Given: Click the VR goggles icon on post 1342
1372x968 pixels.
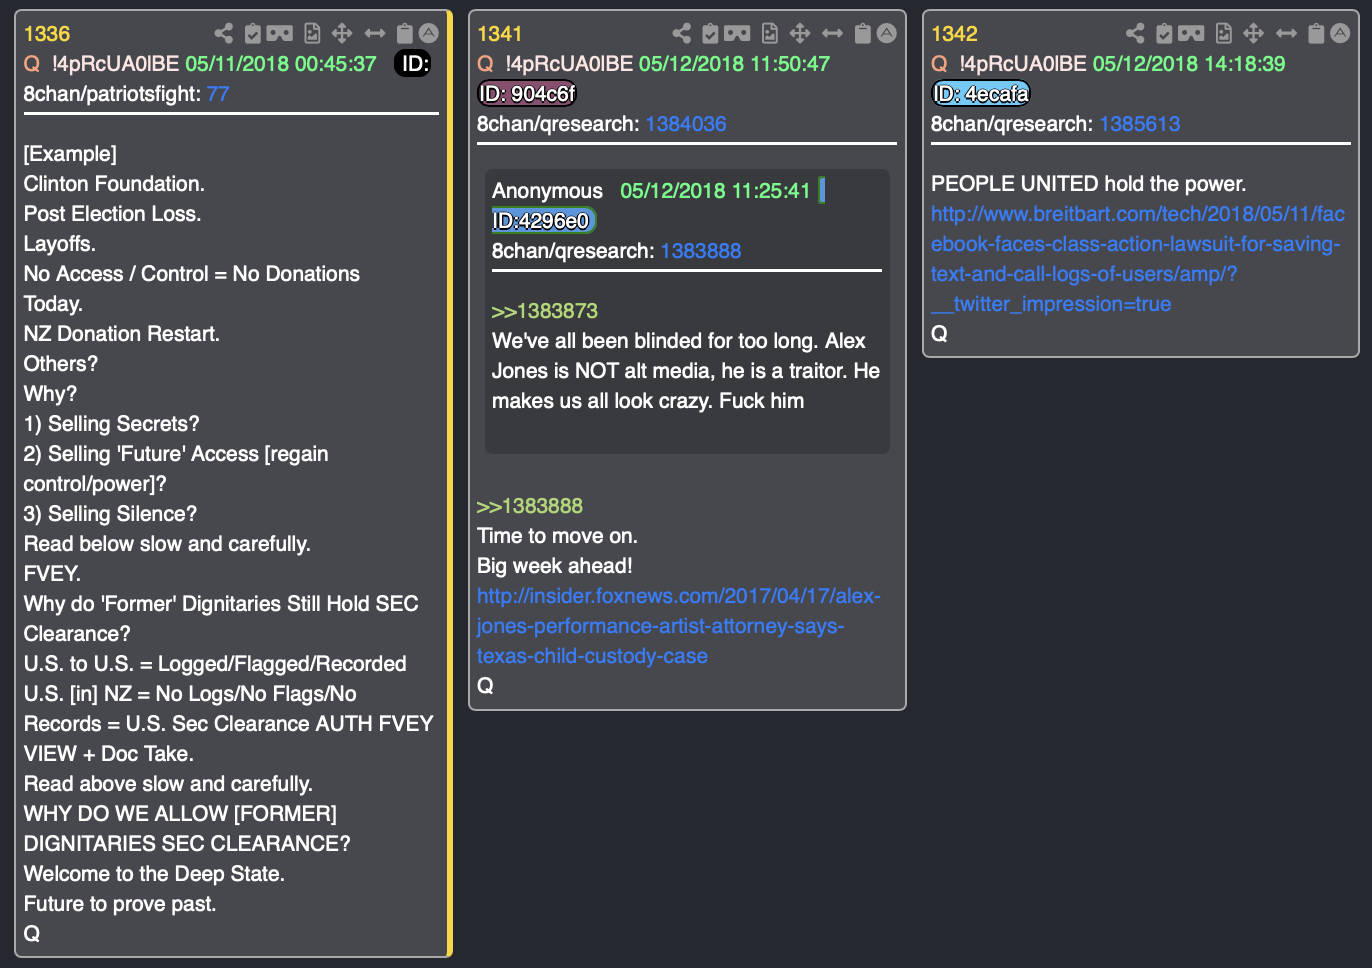Looking at the screenshot, I should [x=1191, y=33].
